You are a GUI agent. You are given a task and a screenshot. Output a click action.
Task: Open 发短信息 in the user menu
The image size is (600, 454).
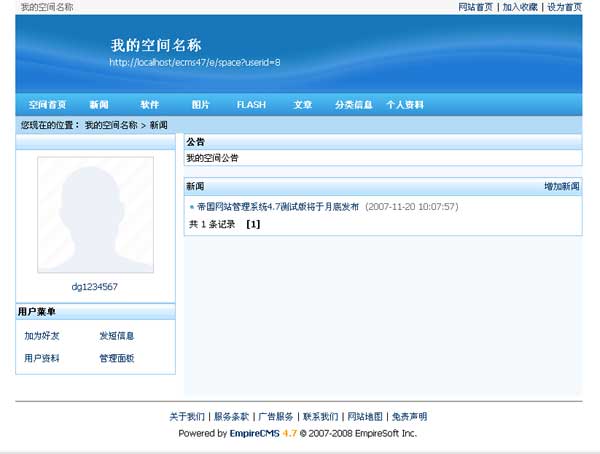click(117, 336)
